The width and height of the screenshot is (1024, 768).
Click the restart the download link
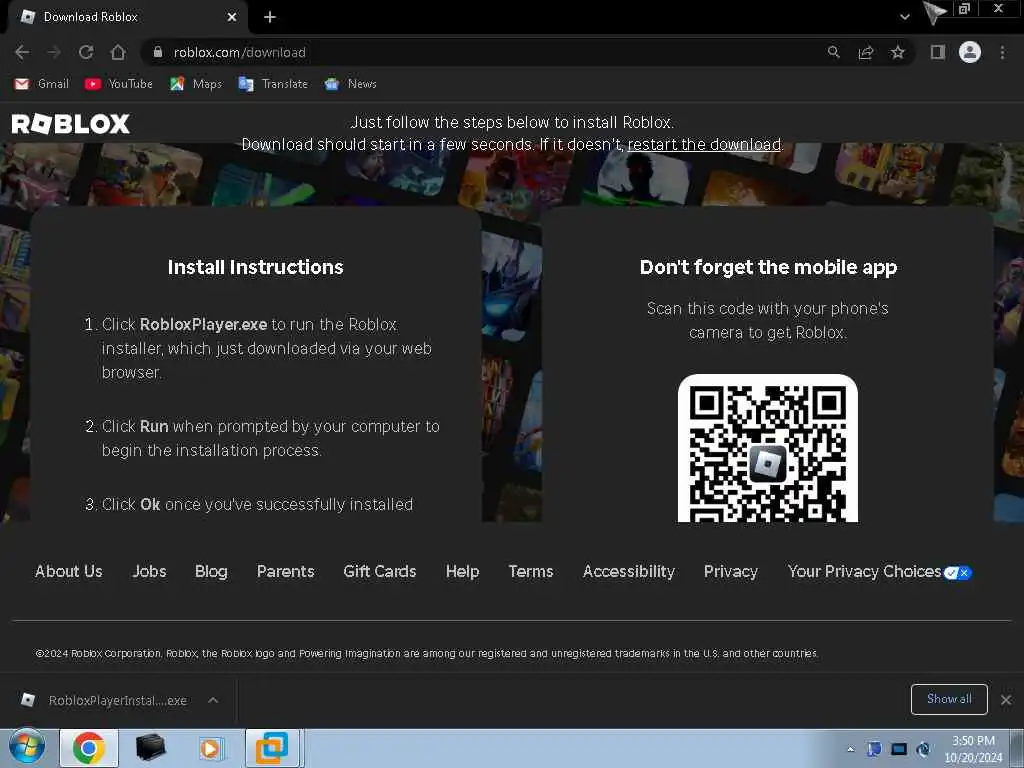point(704,144)
